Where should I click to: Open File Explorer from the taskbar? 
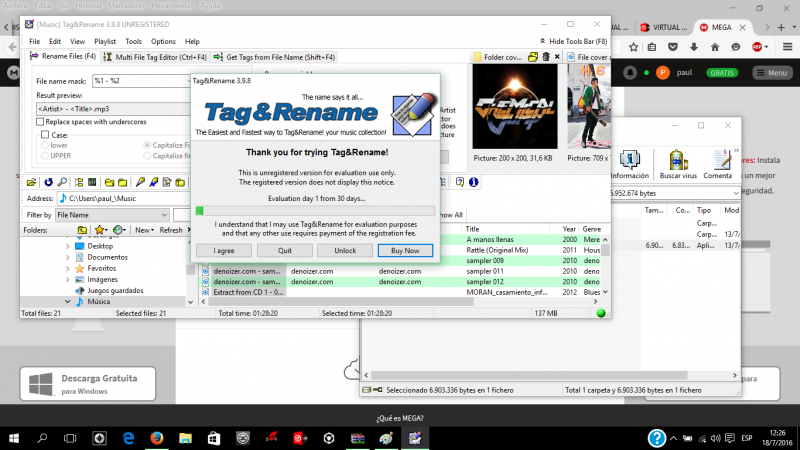185,438
